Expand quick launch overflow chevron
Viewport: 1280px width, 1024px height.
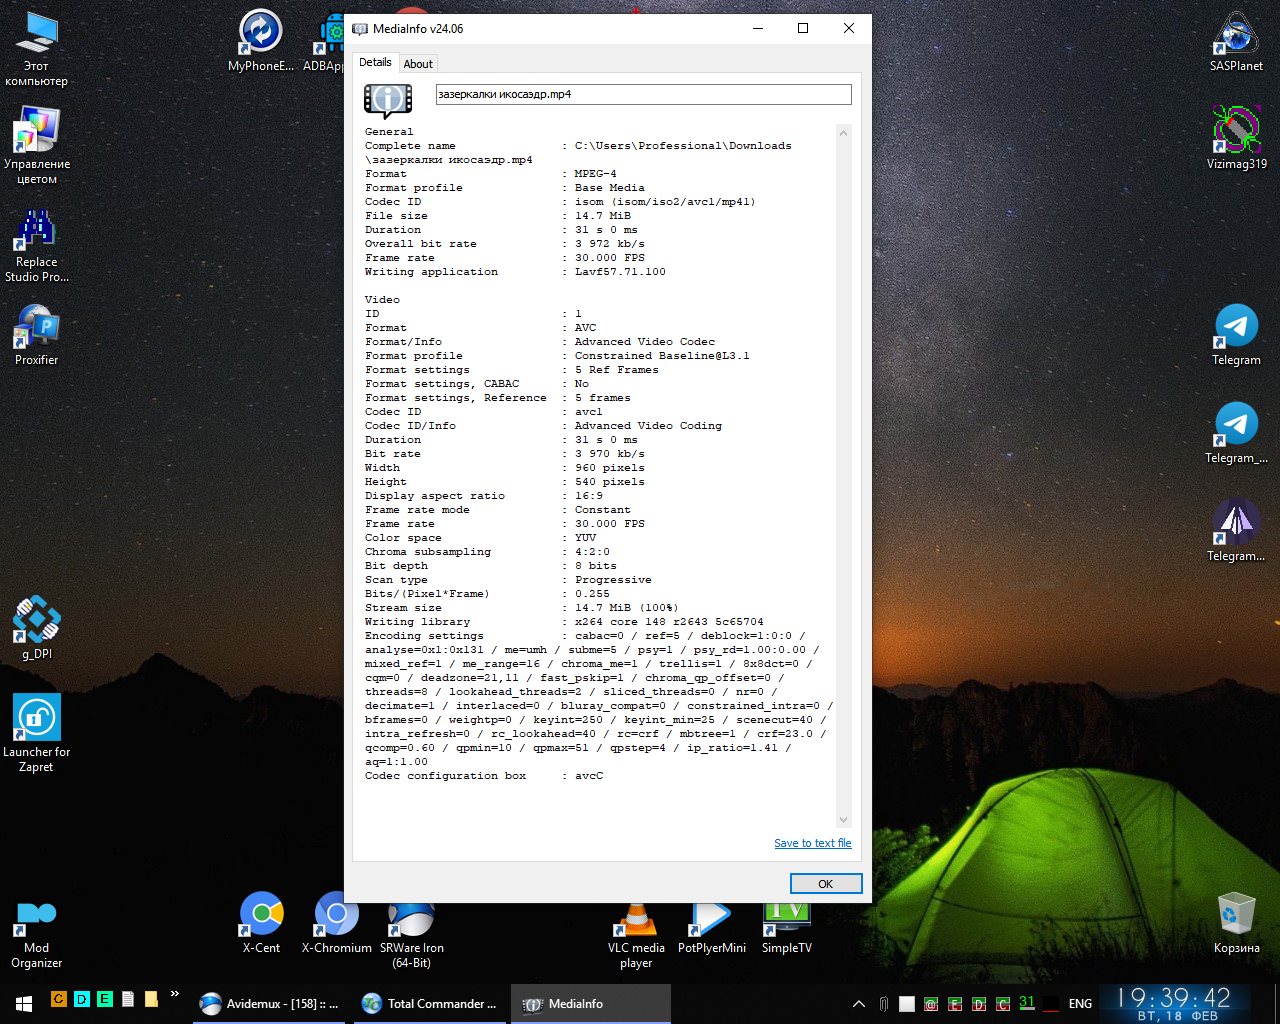pos(175,994)
